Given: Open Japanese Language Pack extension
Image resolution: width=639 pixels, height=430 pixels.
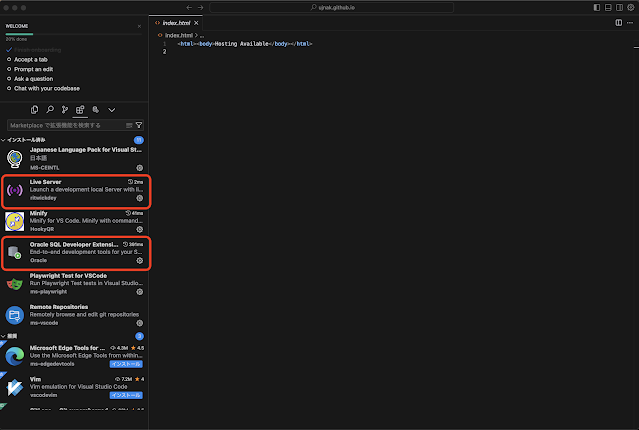Looking at the screenshot, I should pos(74,159).
